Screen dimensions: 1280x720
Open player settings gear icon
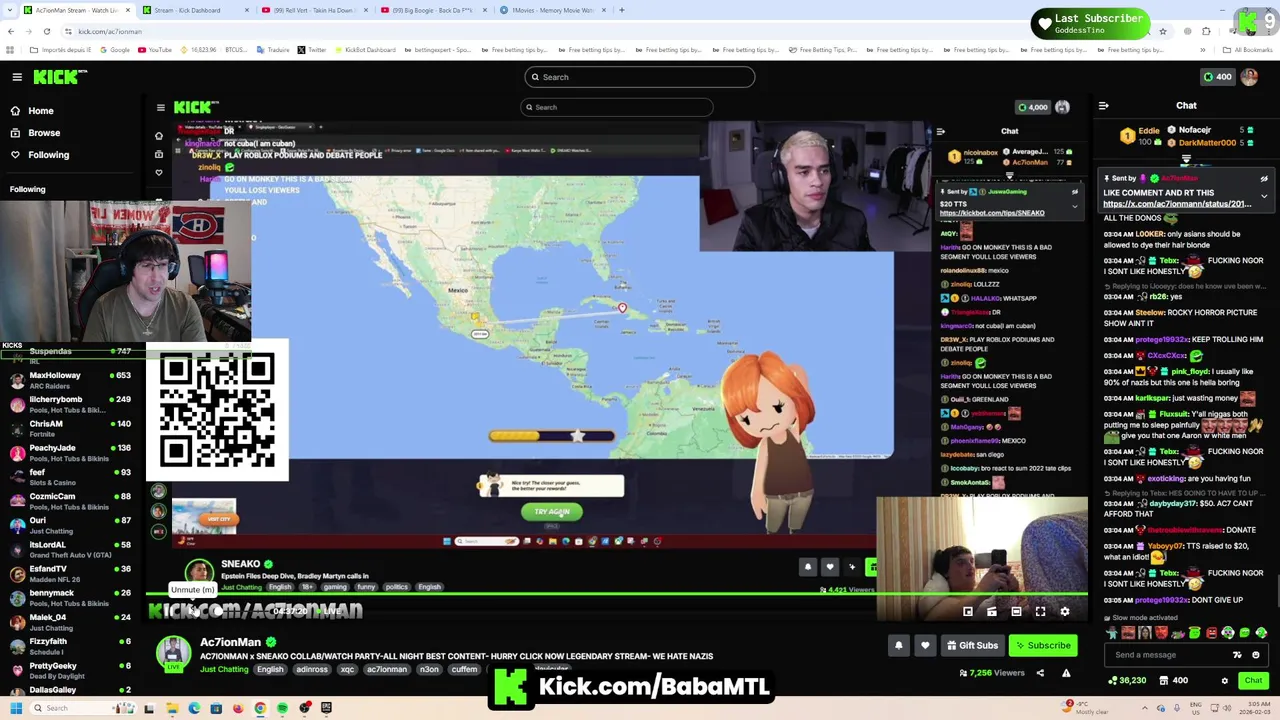tap(1065, 611)
